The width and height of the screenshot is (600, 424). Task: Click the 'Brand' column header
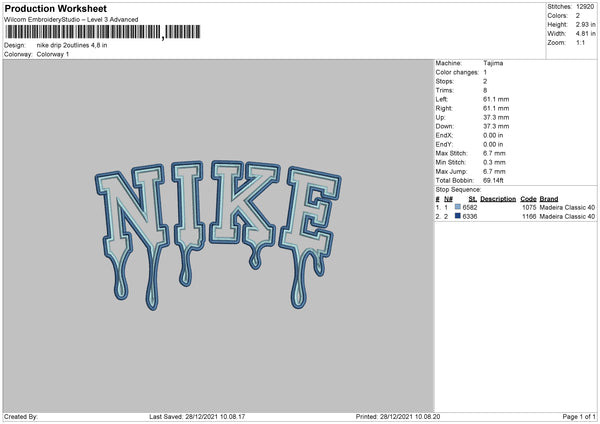coord(549,199)
